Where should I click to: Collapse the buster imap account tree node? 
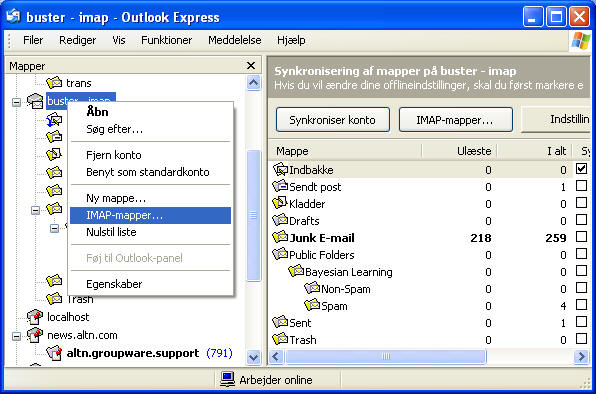click(16, 102)
